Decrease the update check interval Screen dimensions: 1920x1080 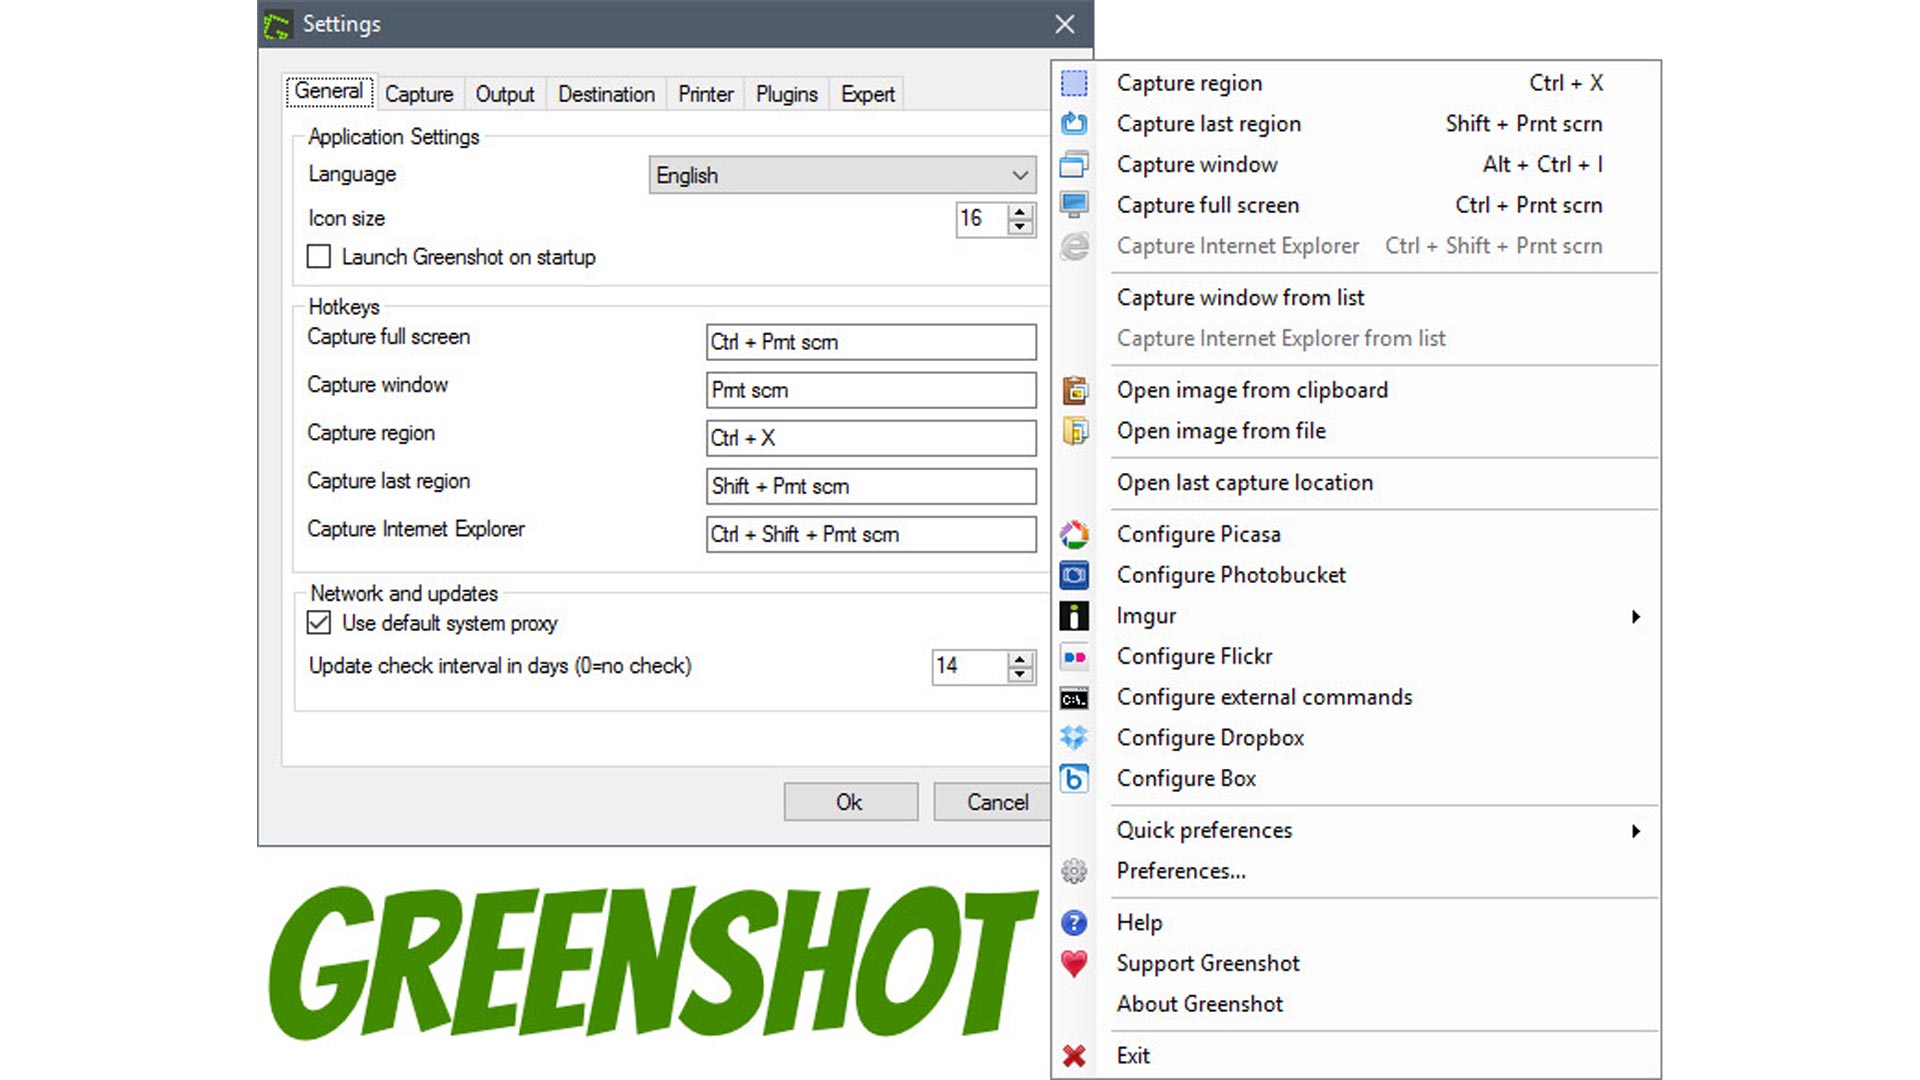point(1020,675)
